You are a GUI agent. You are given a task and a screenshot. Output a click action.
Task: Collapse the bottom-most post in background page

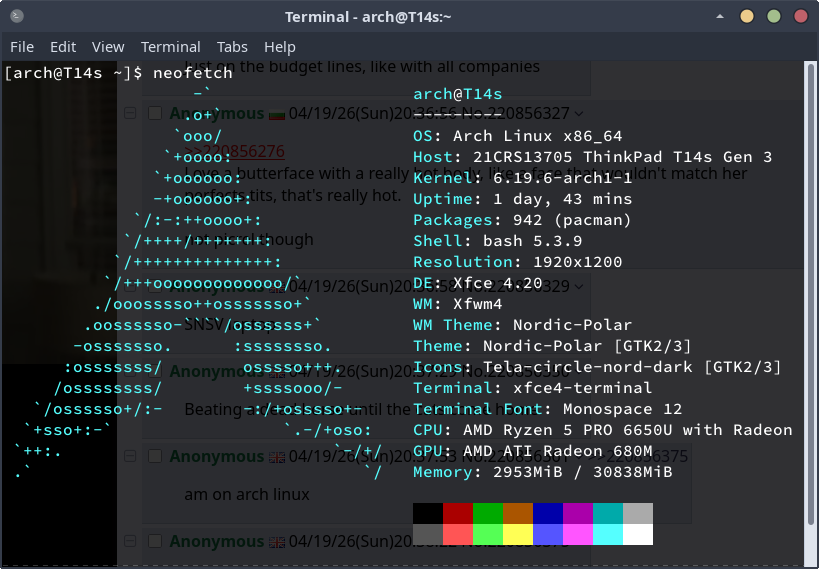pyautogui.click(x=130, y=541)
